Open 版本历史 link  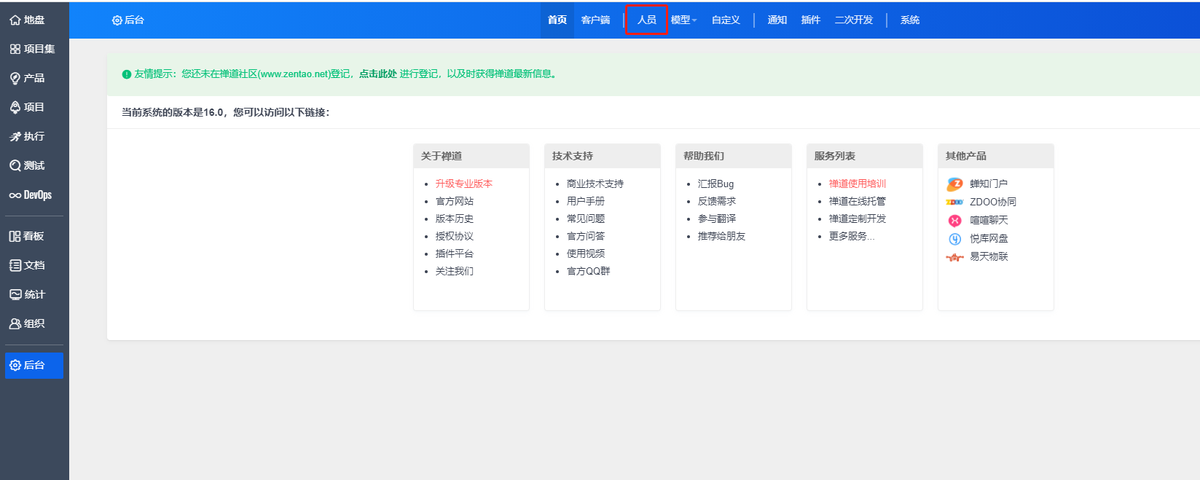[x=454, y=219]
